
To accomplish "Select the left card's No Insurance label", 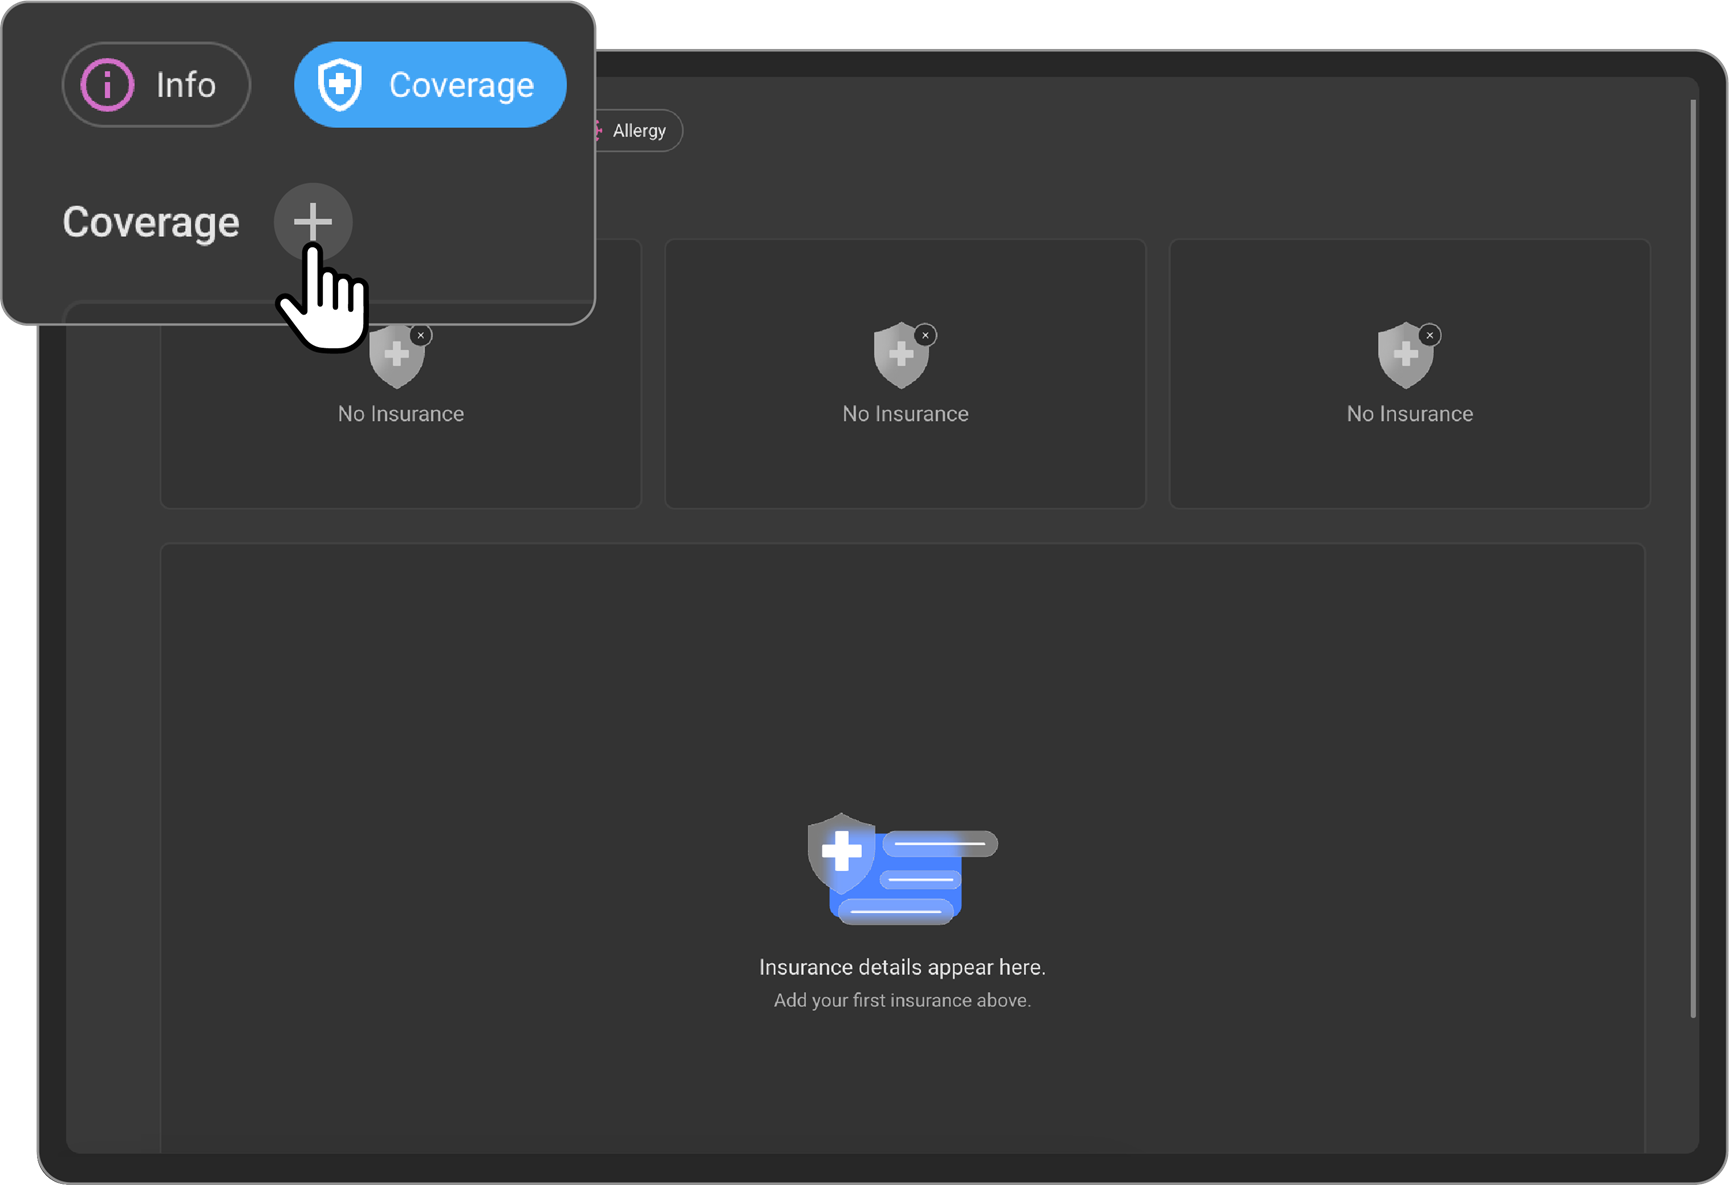I will 401,414.
